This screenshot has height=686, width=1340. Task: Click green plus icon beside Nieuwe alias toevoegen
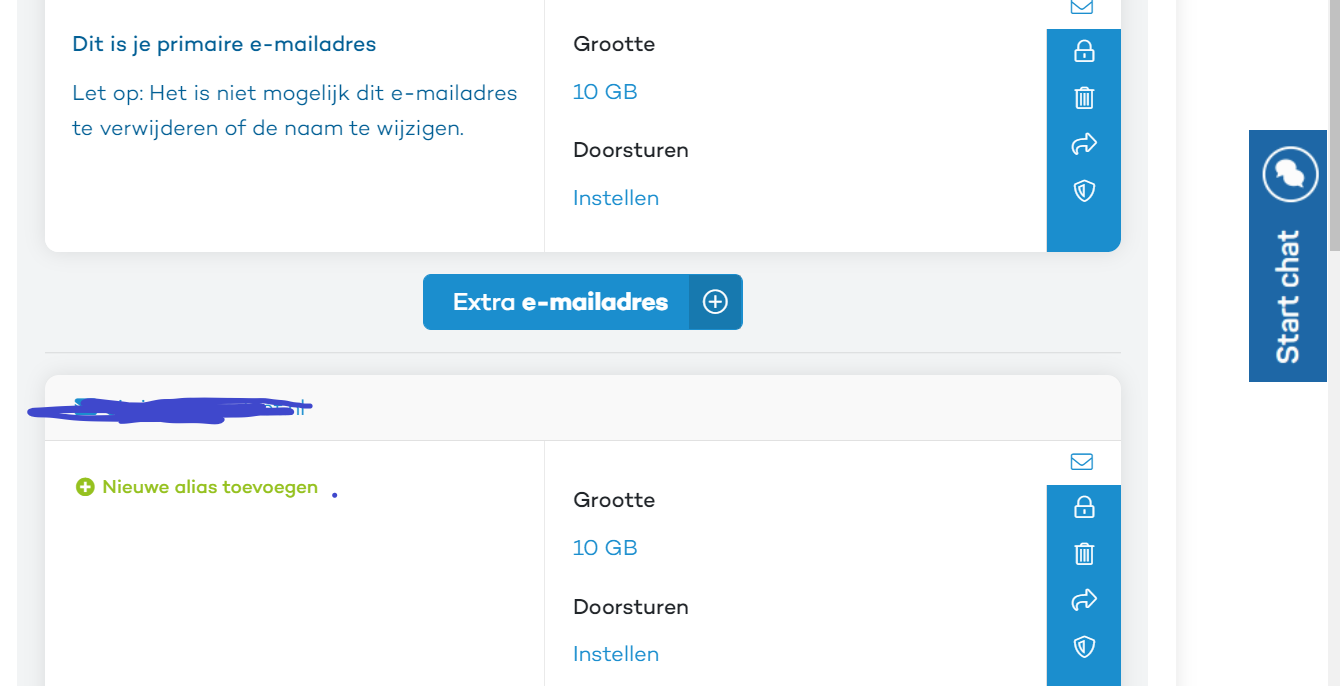85,487
